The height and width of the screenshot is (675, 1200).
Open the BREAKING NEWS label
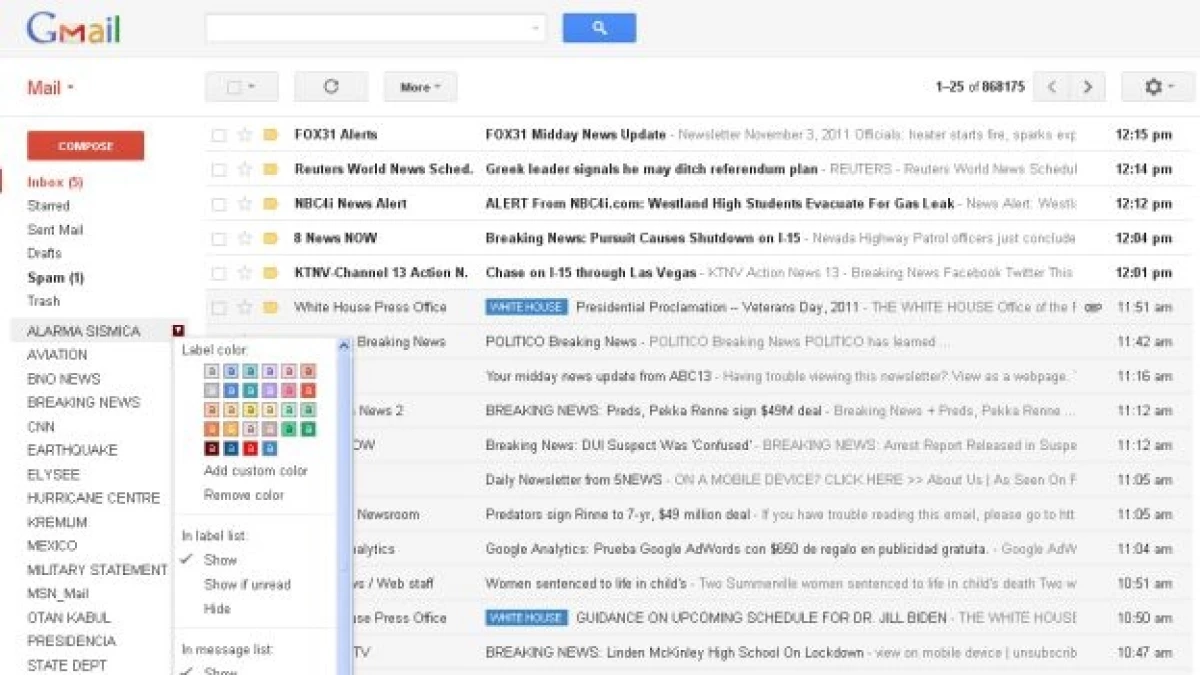tap(83, 402)
